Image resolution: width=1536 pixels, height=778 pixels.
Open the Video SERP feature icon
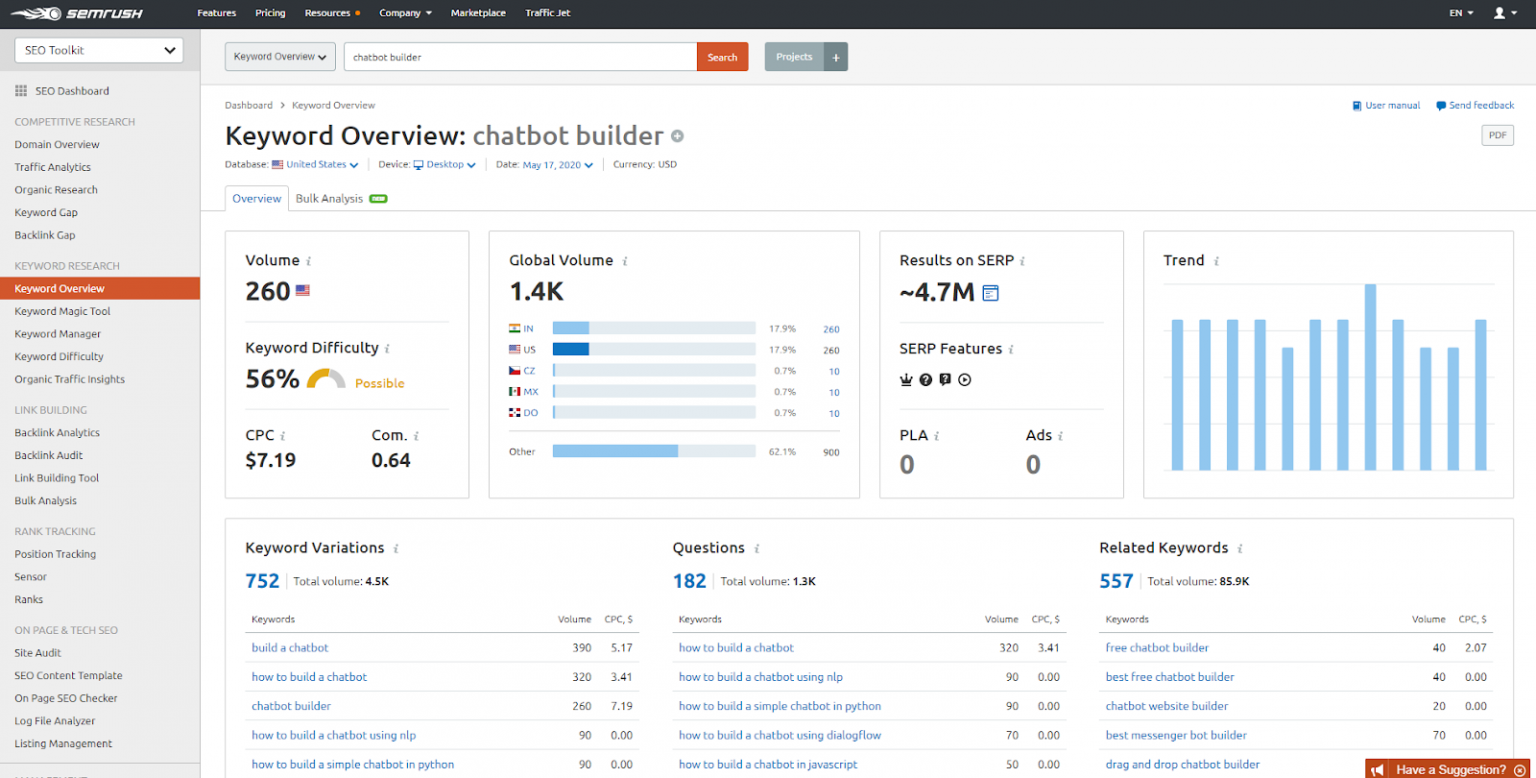coord(963,379)
